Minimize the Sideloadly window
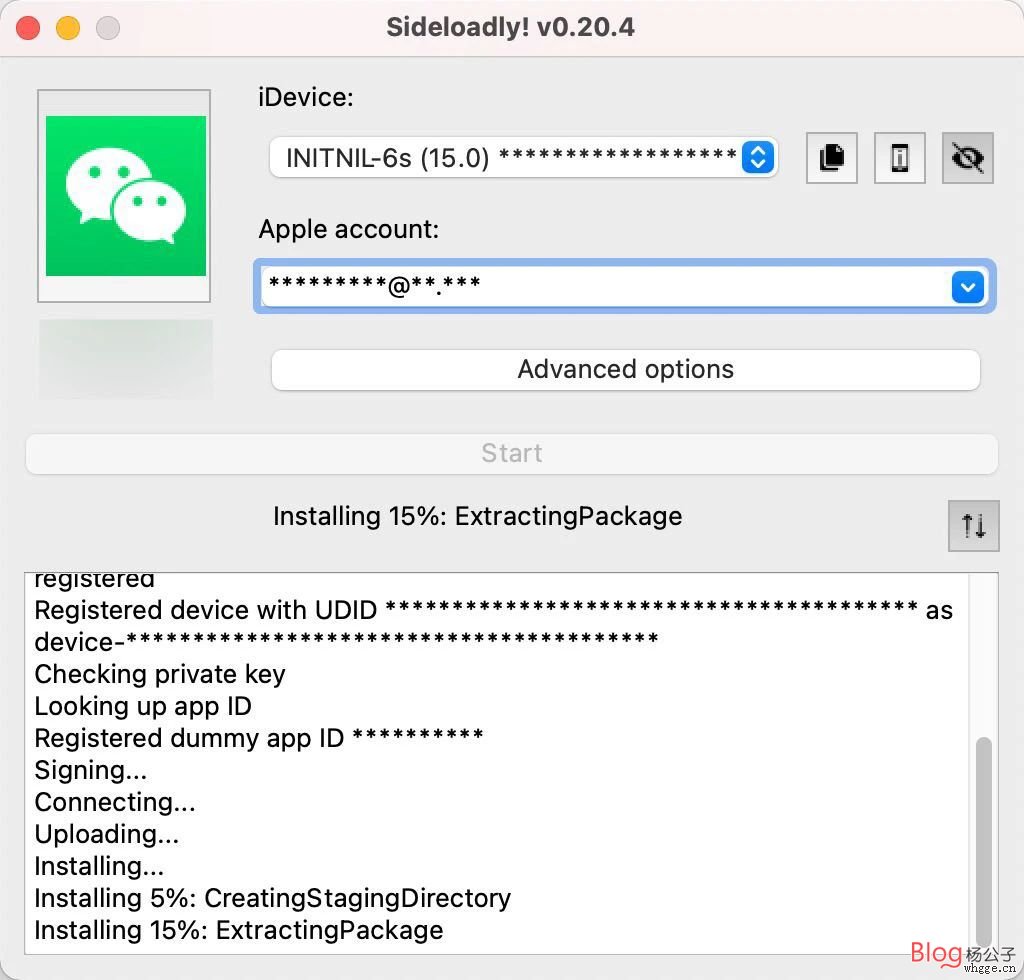This screenshot has height=980, width=1024. 68,28
